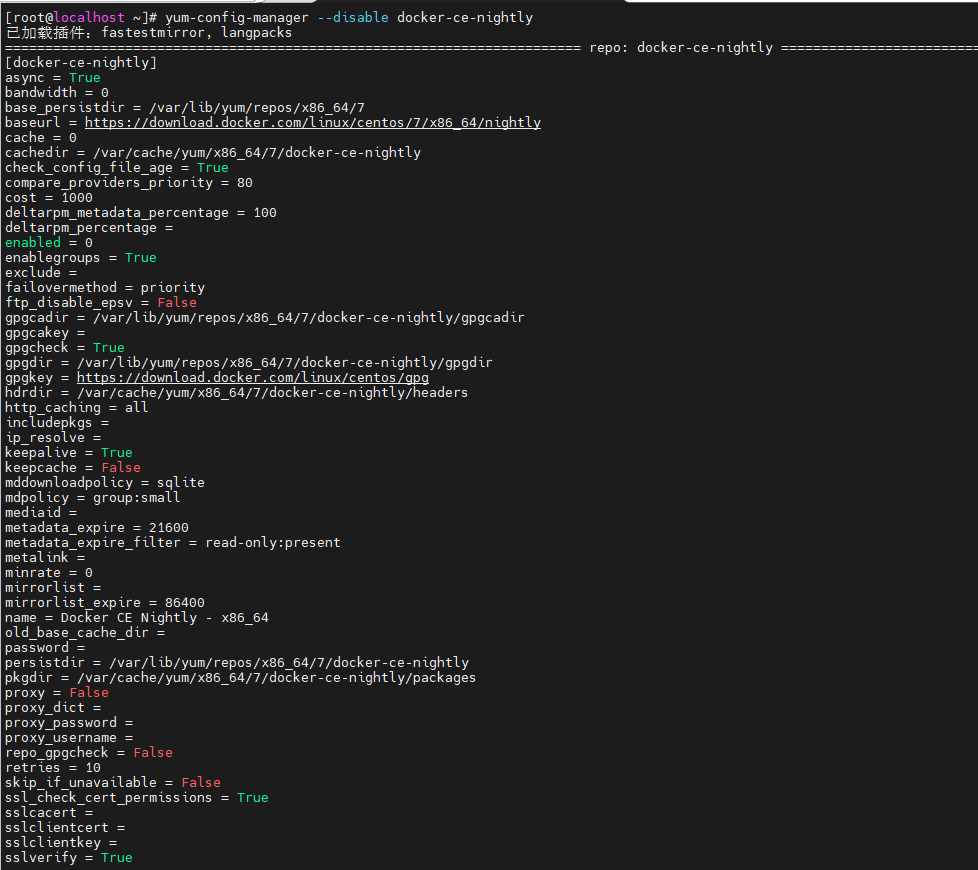Screen dimensions: 978x870
Task: Select the "--disable" option in the command
Action: (352, 18)
